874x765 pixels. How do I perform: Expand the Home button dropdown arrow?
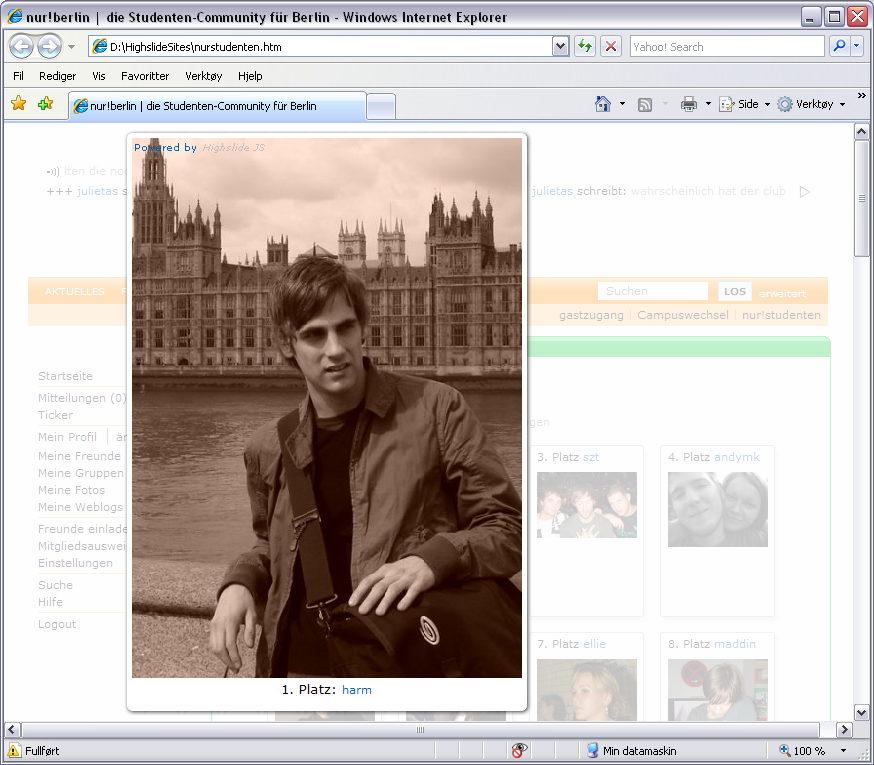622,104
